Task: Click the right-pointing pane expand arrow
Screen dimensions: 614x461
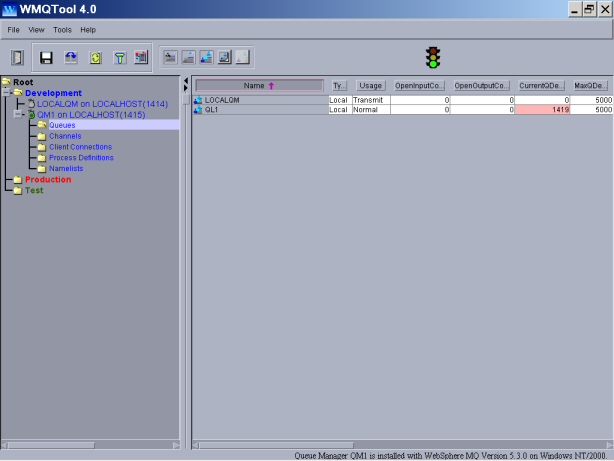Action: pyautogui.click(x=186, y=88)
